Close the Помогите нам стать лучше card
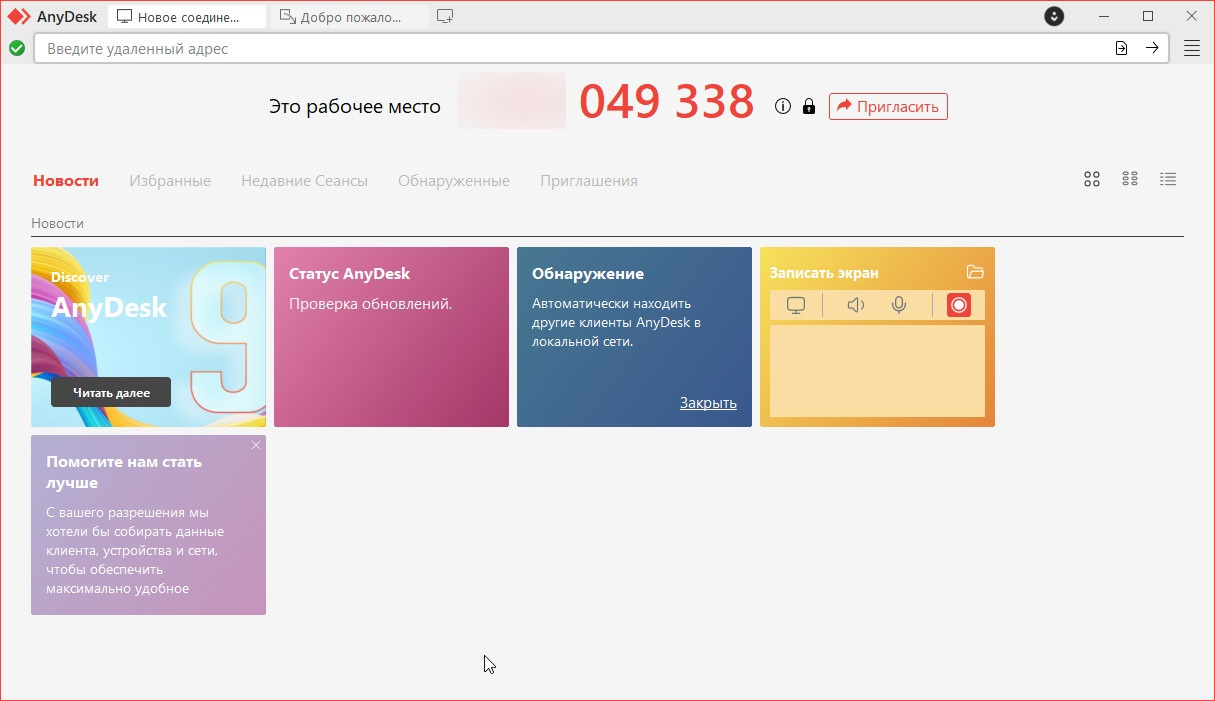The width and height of the screenshot is (1215, 701). (256, 445)
